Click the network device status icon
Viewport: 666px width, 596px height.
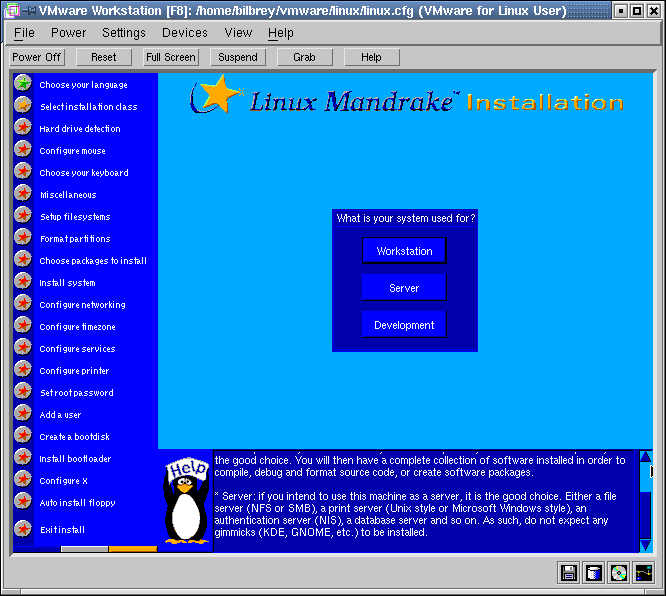(x=644, y=573)
